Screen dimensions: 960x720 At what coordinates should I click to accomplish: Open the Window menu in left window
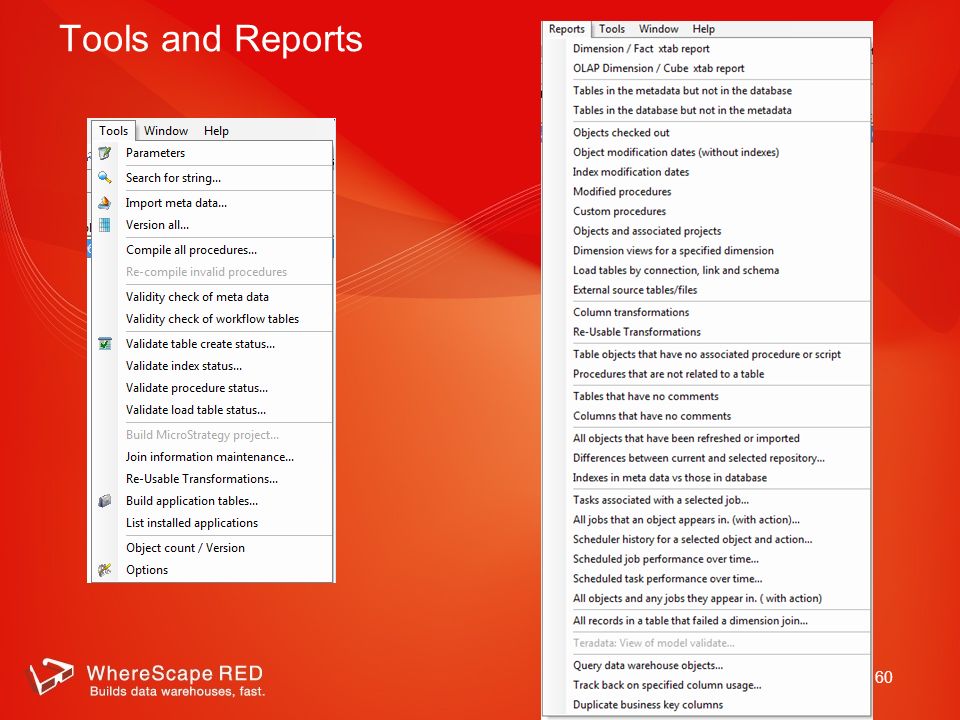(166, 130)
